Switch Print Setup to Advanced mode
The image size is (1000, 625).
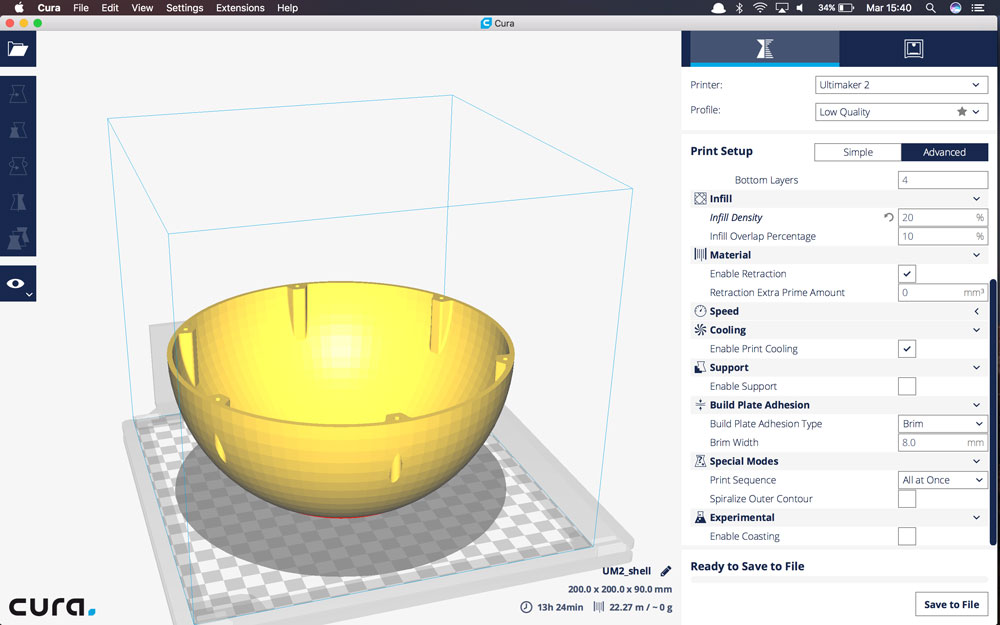click(x=945, y=152)
